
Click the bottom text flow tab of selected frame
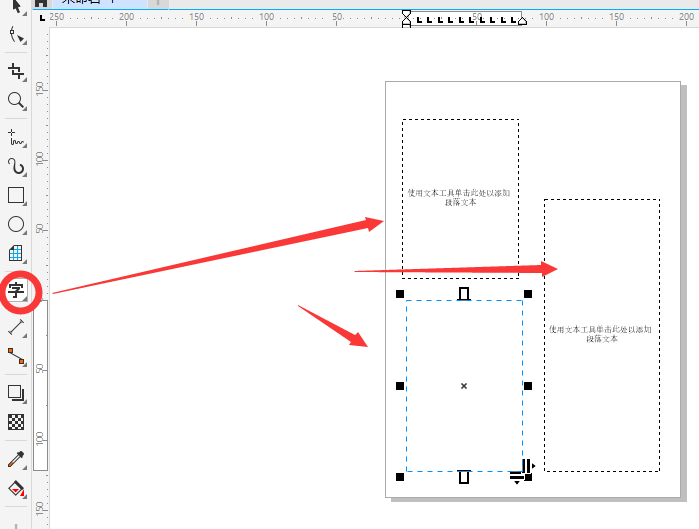coord(464,477)
